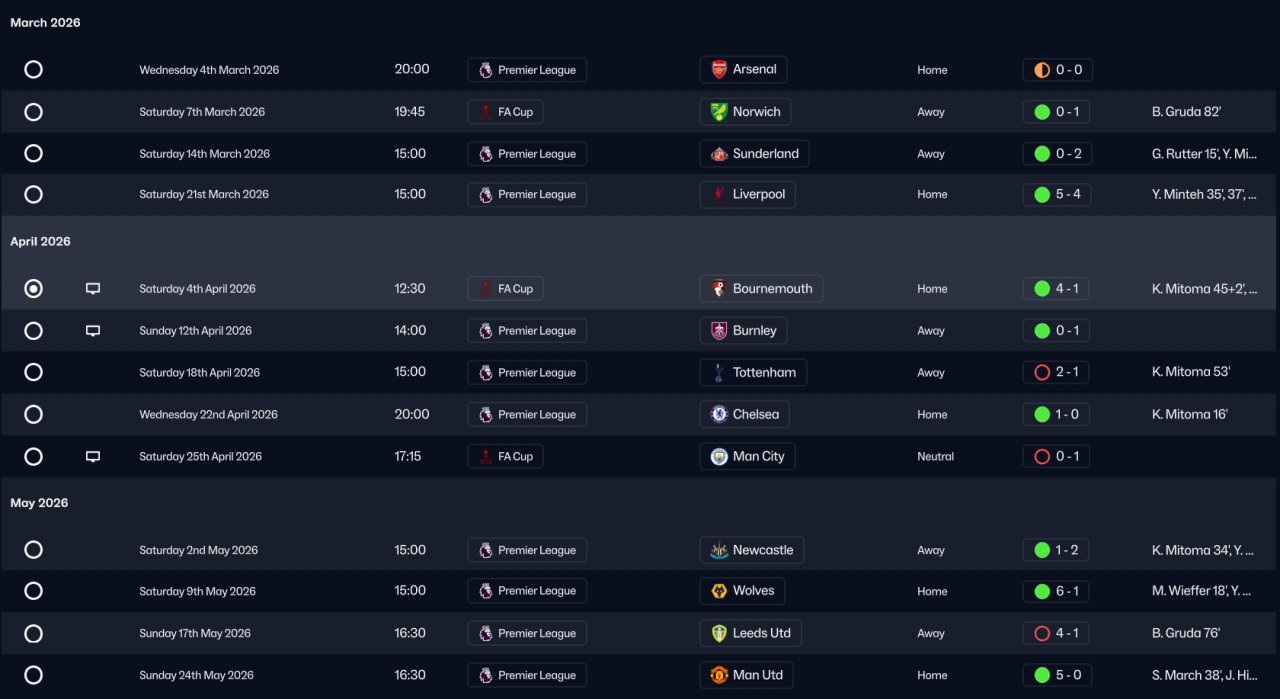Screen dimensions: 1280x699
Task: Open Premier League competition for Sunderland match
Action: tap(527, 154)
